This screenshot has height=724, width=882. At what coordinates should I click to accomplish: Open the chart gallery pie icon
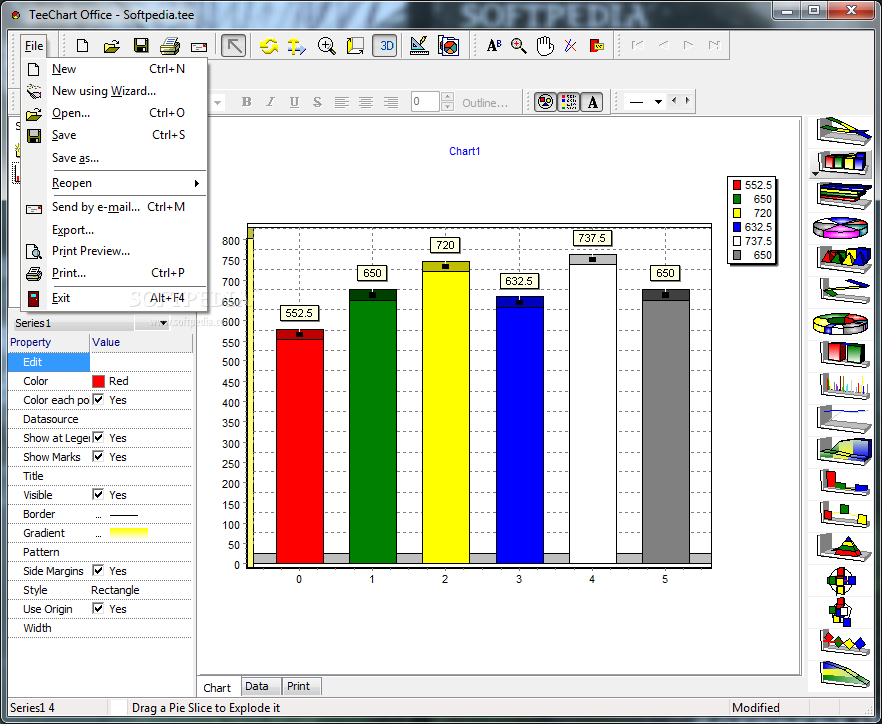[448, 46]
